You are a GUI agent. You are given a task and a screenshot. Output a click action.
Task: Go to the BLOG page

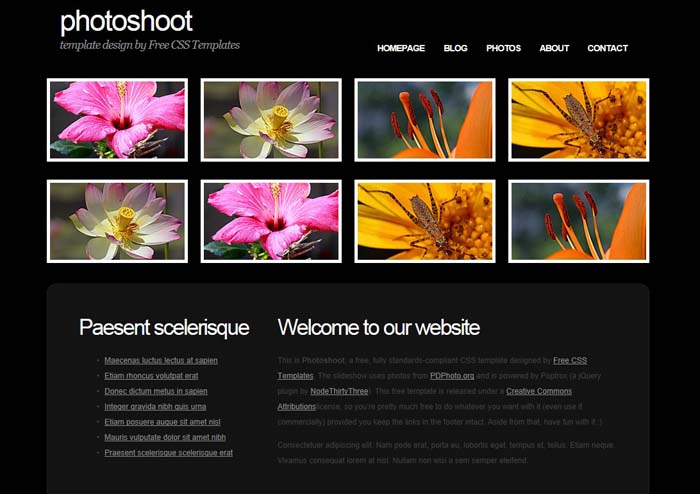(x=455, y=48)
